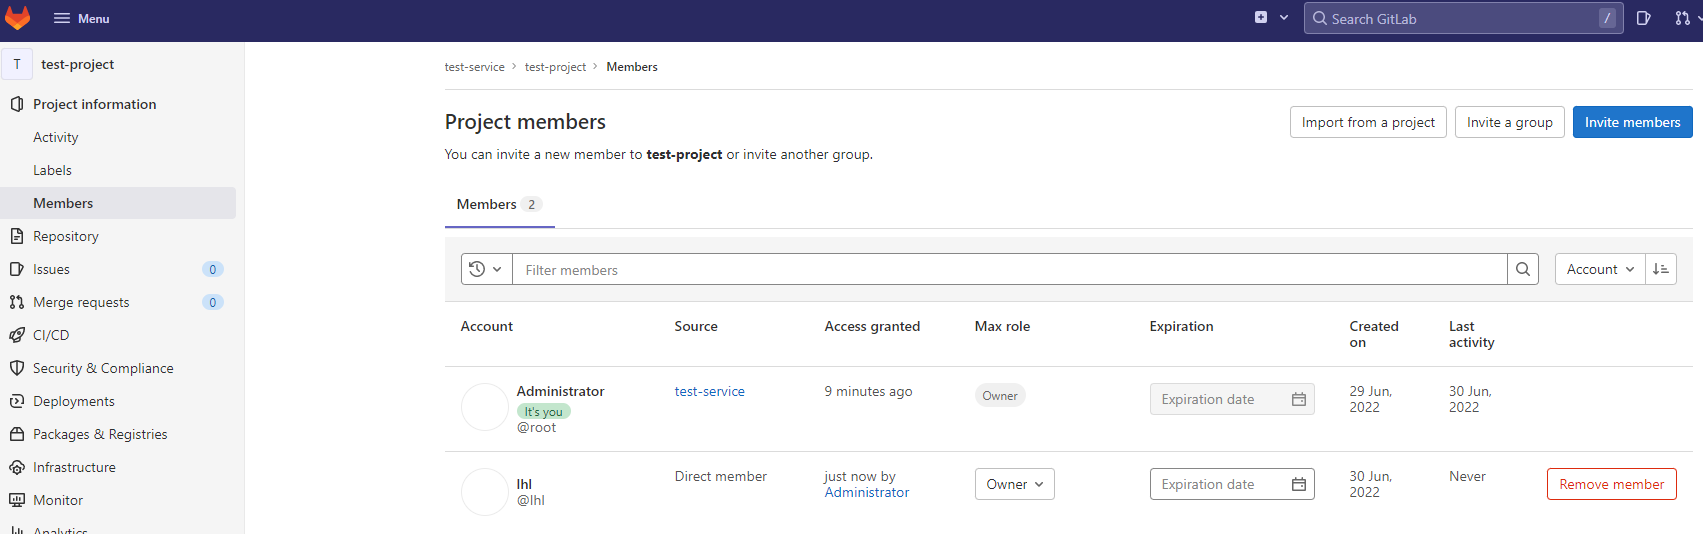The height and width of the screenshot is (534, 1703).
Task: Click Merge requests count badge 0
Action: pos(213,302)
